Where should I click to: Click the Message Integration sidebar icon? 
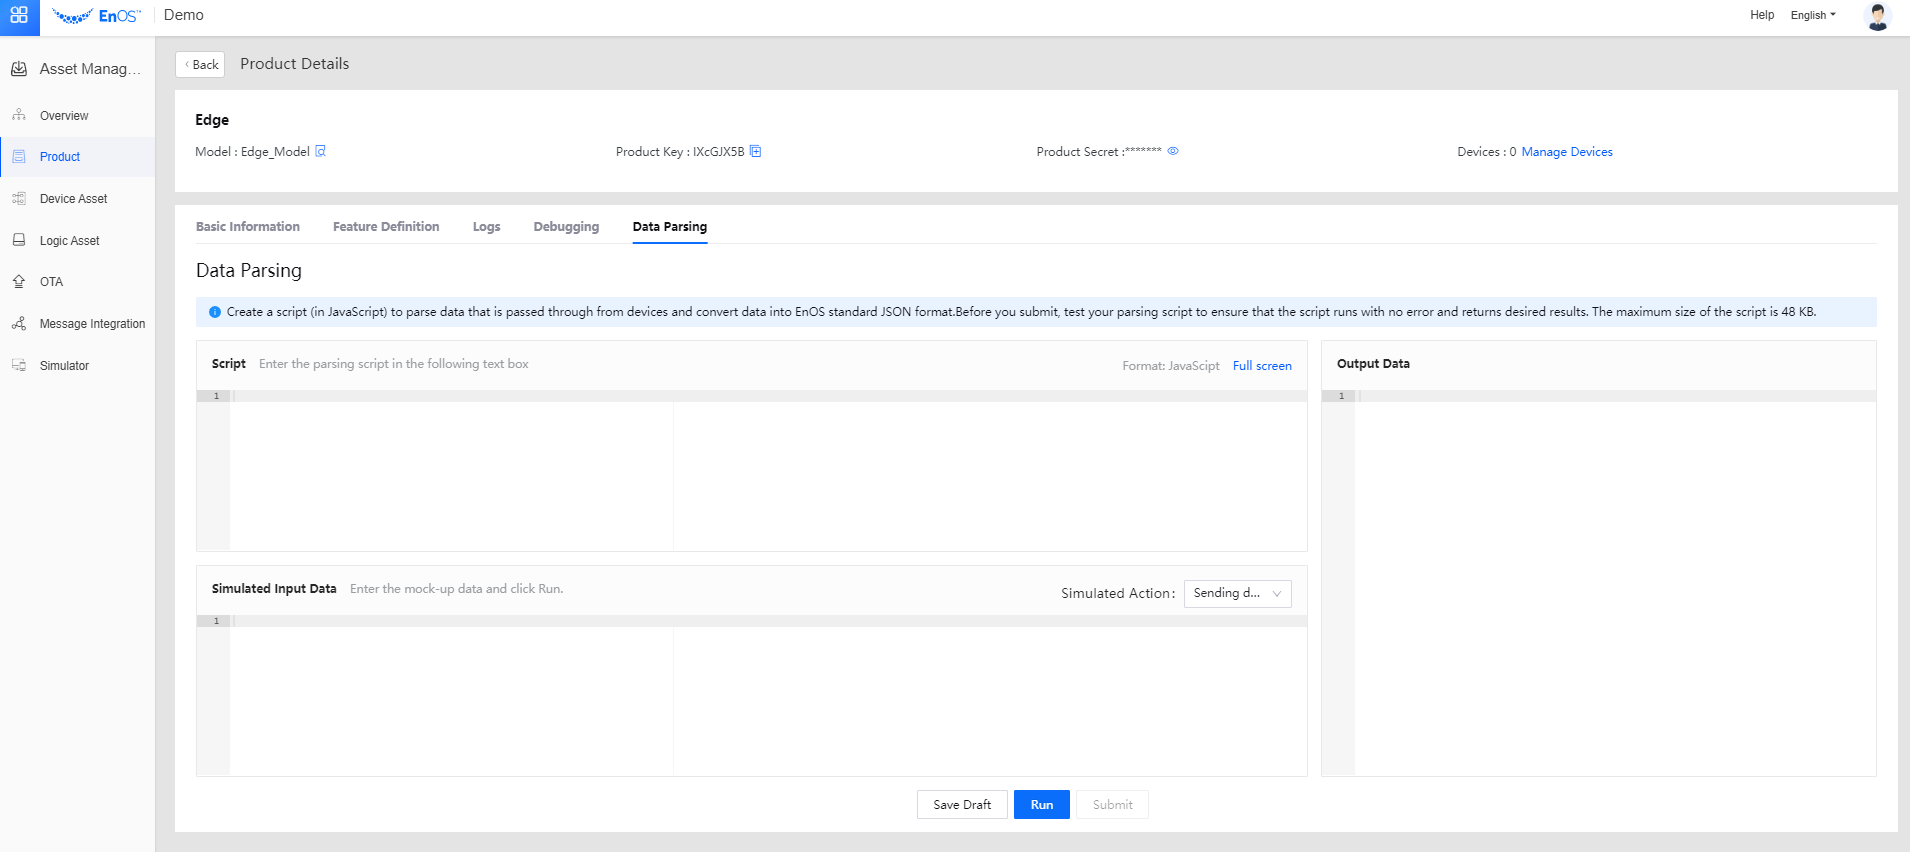(19, 324)
